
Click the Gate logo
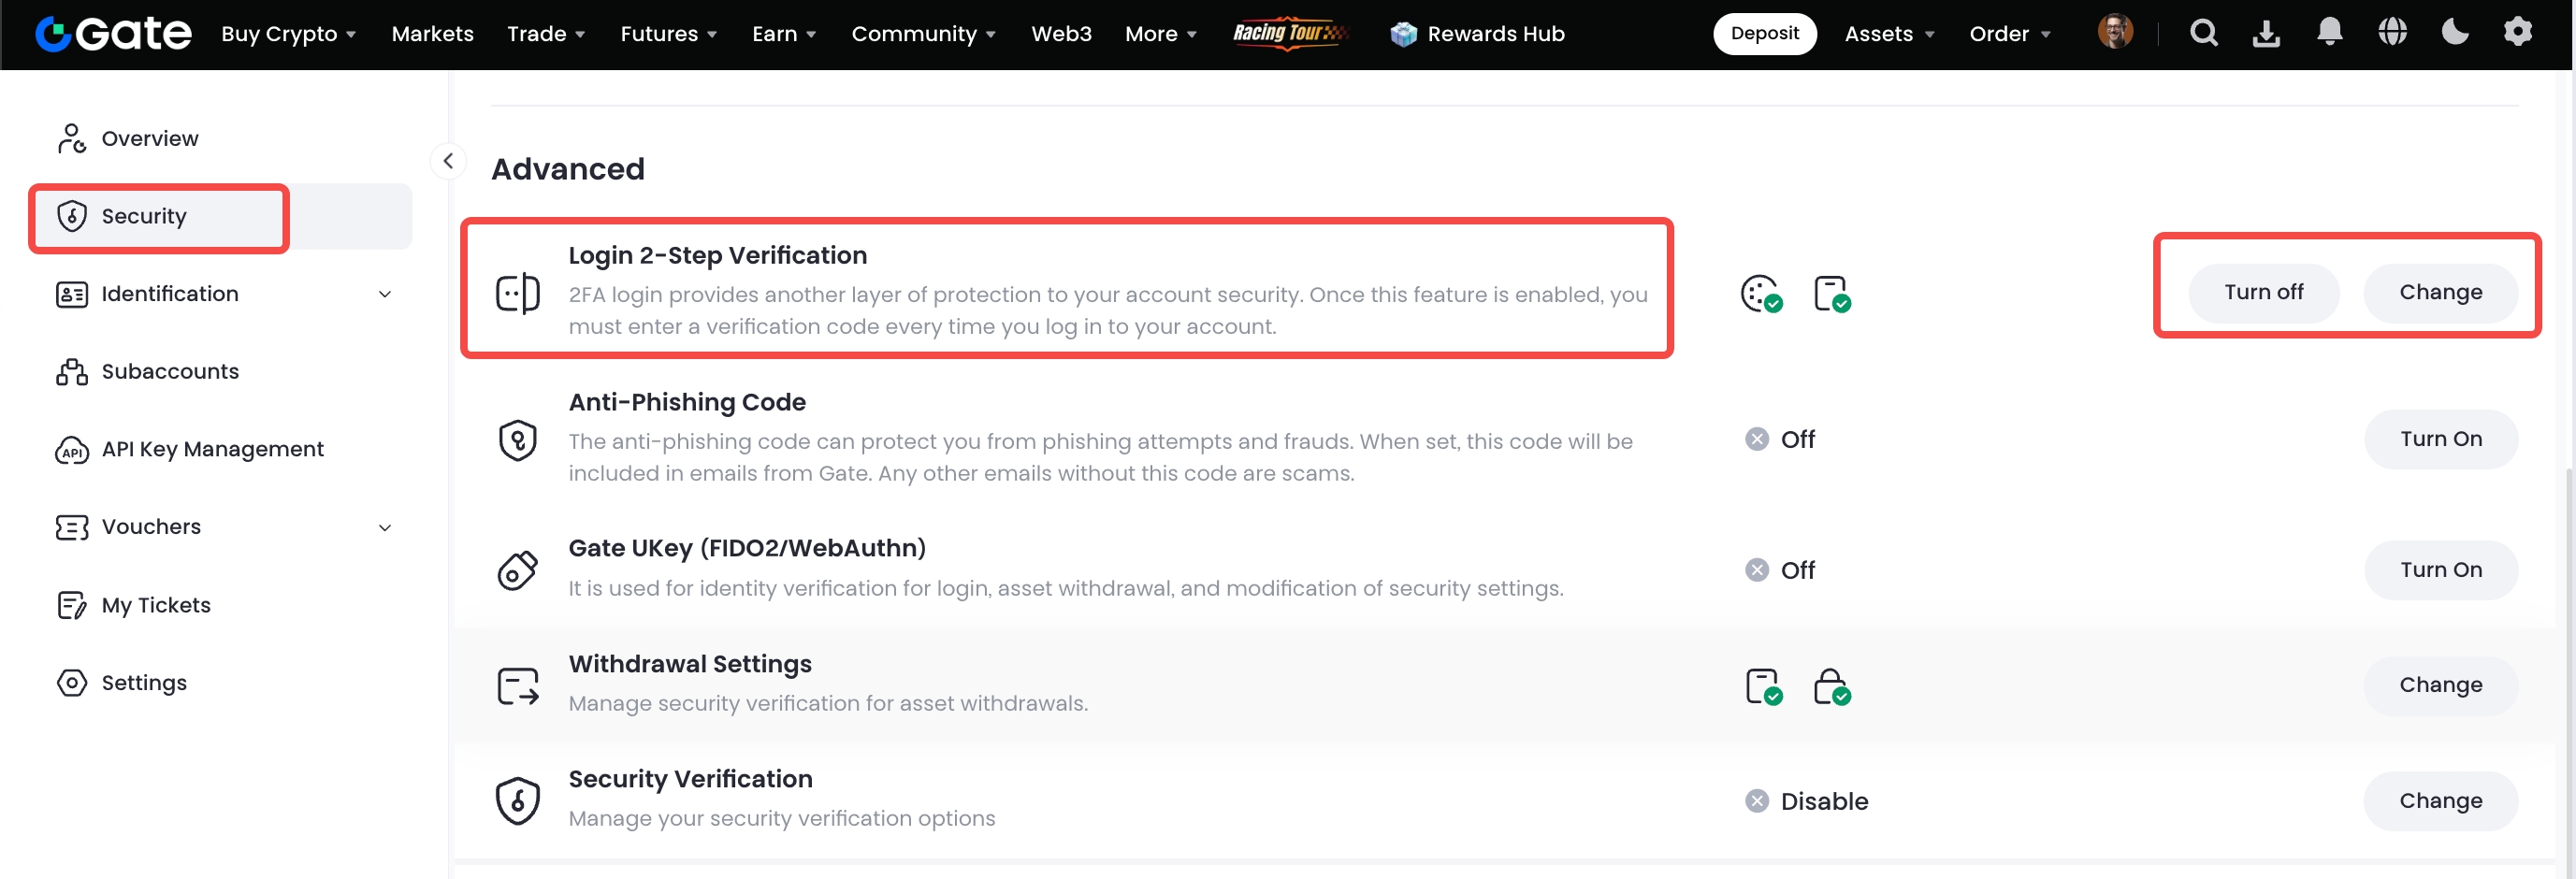click(x=113, y=34)
